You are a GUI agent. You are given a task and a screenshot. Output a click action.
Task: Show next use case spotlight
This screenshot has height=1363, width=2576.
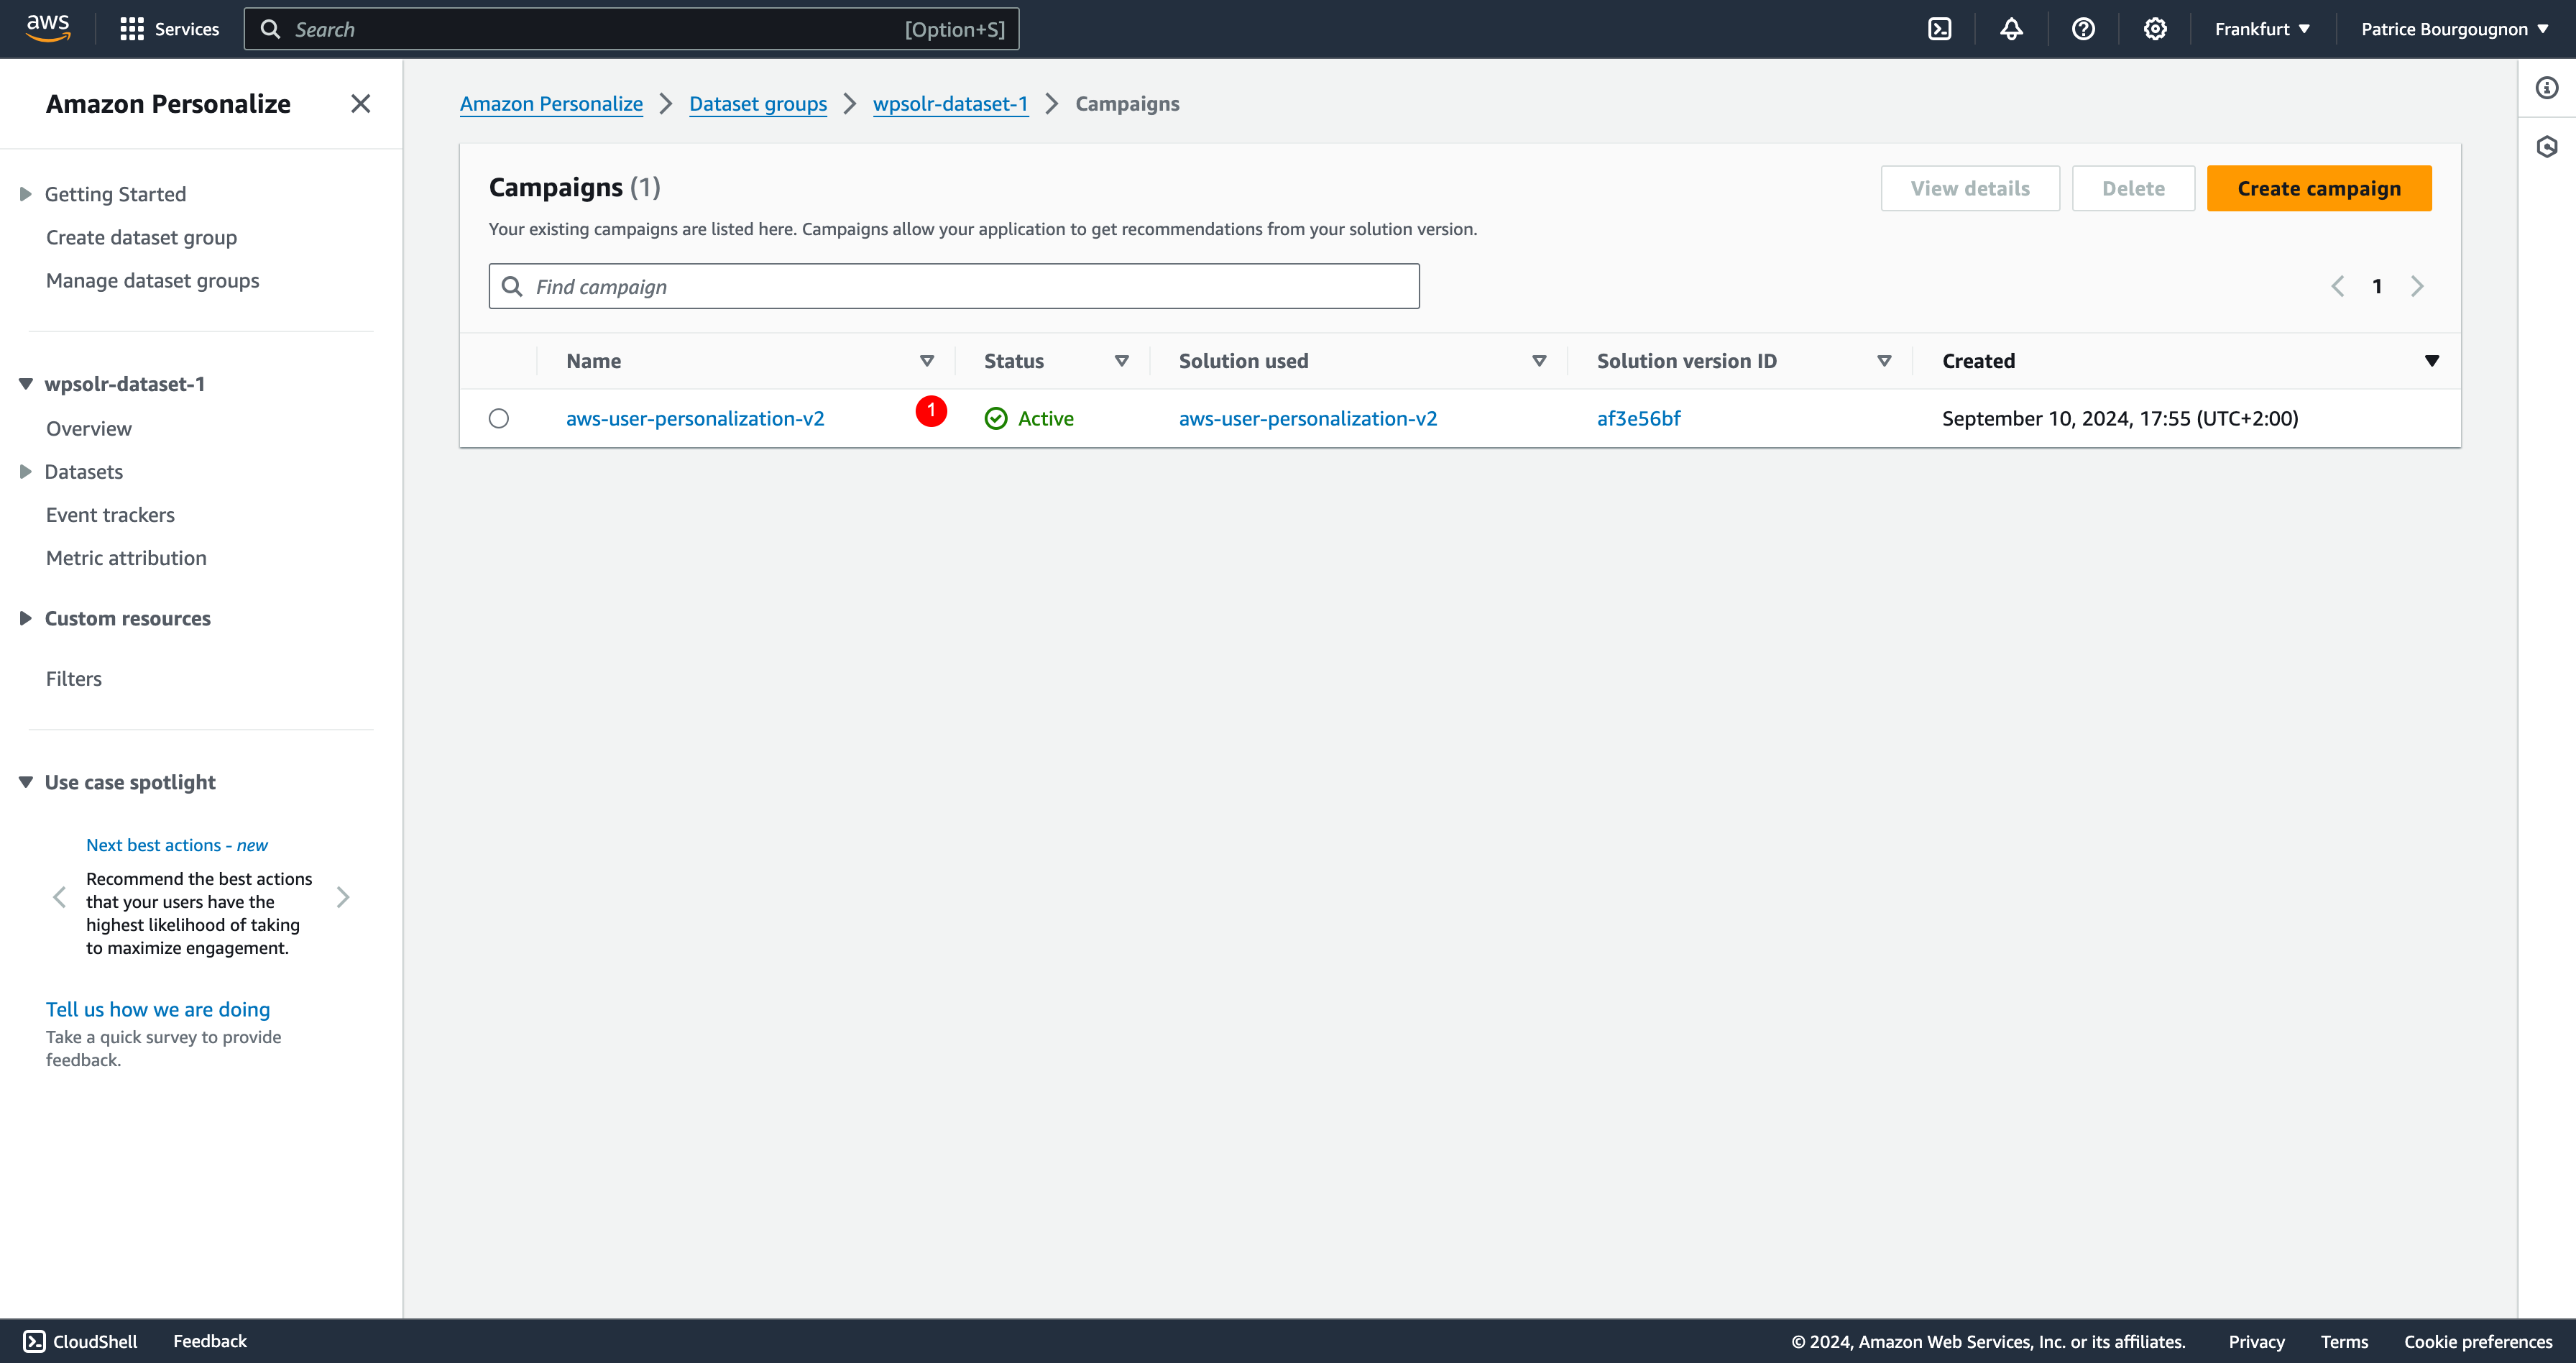[343, 897]
